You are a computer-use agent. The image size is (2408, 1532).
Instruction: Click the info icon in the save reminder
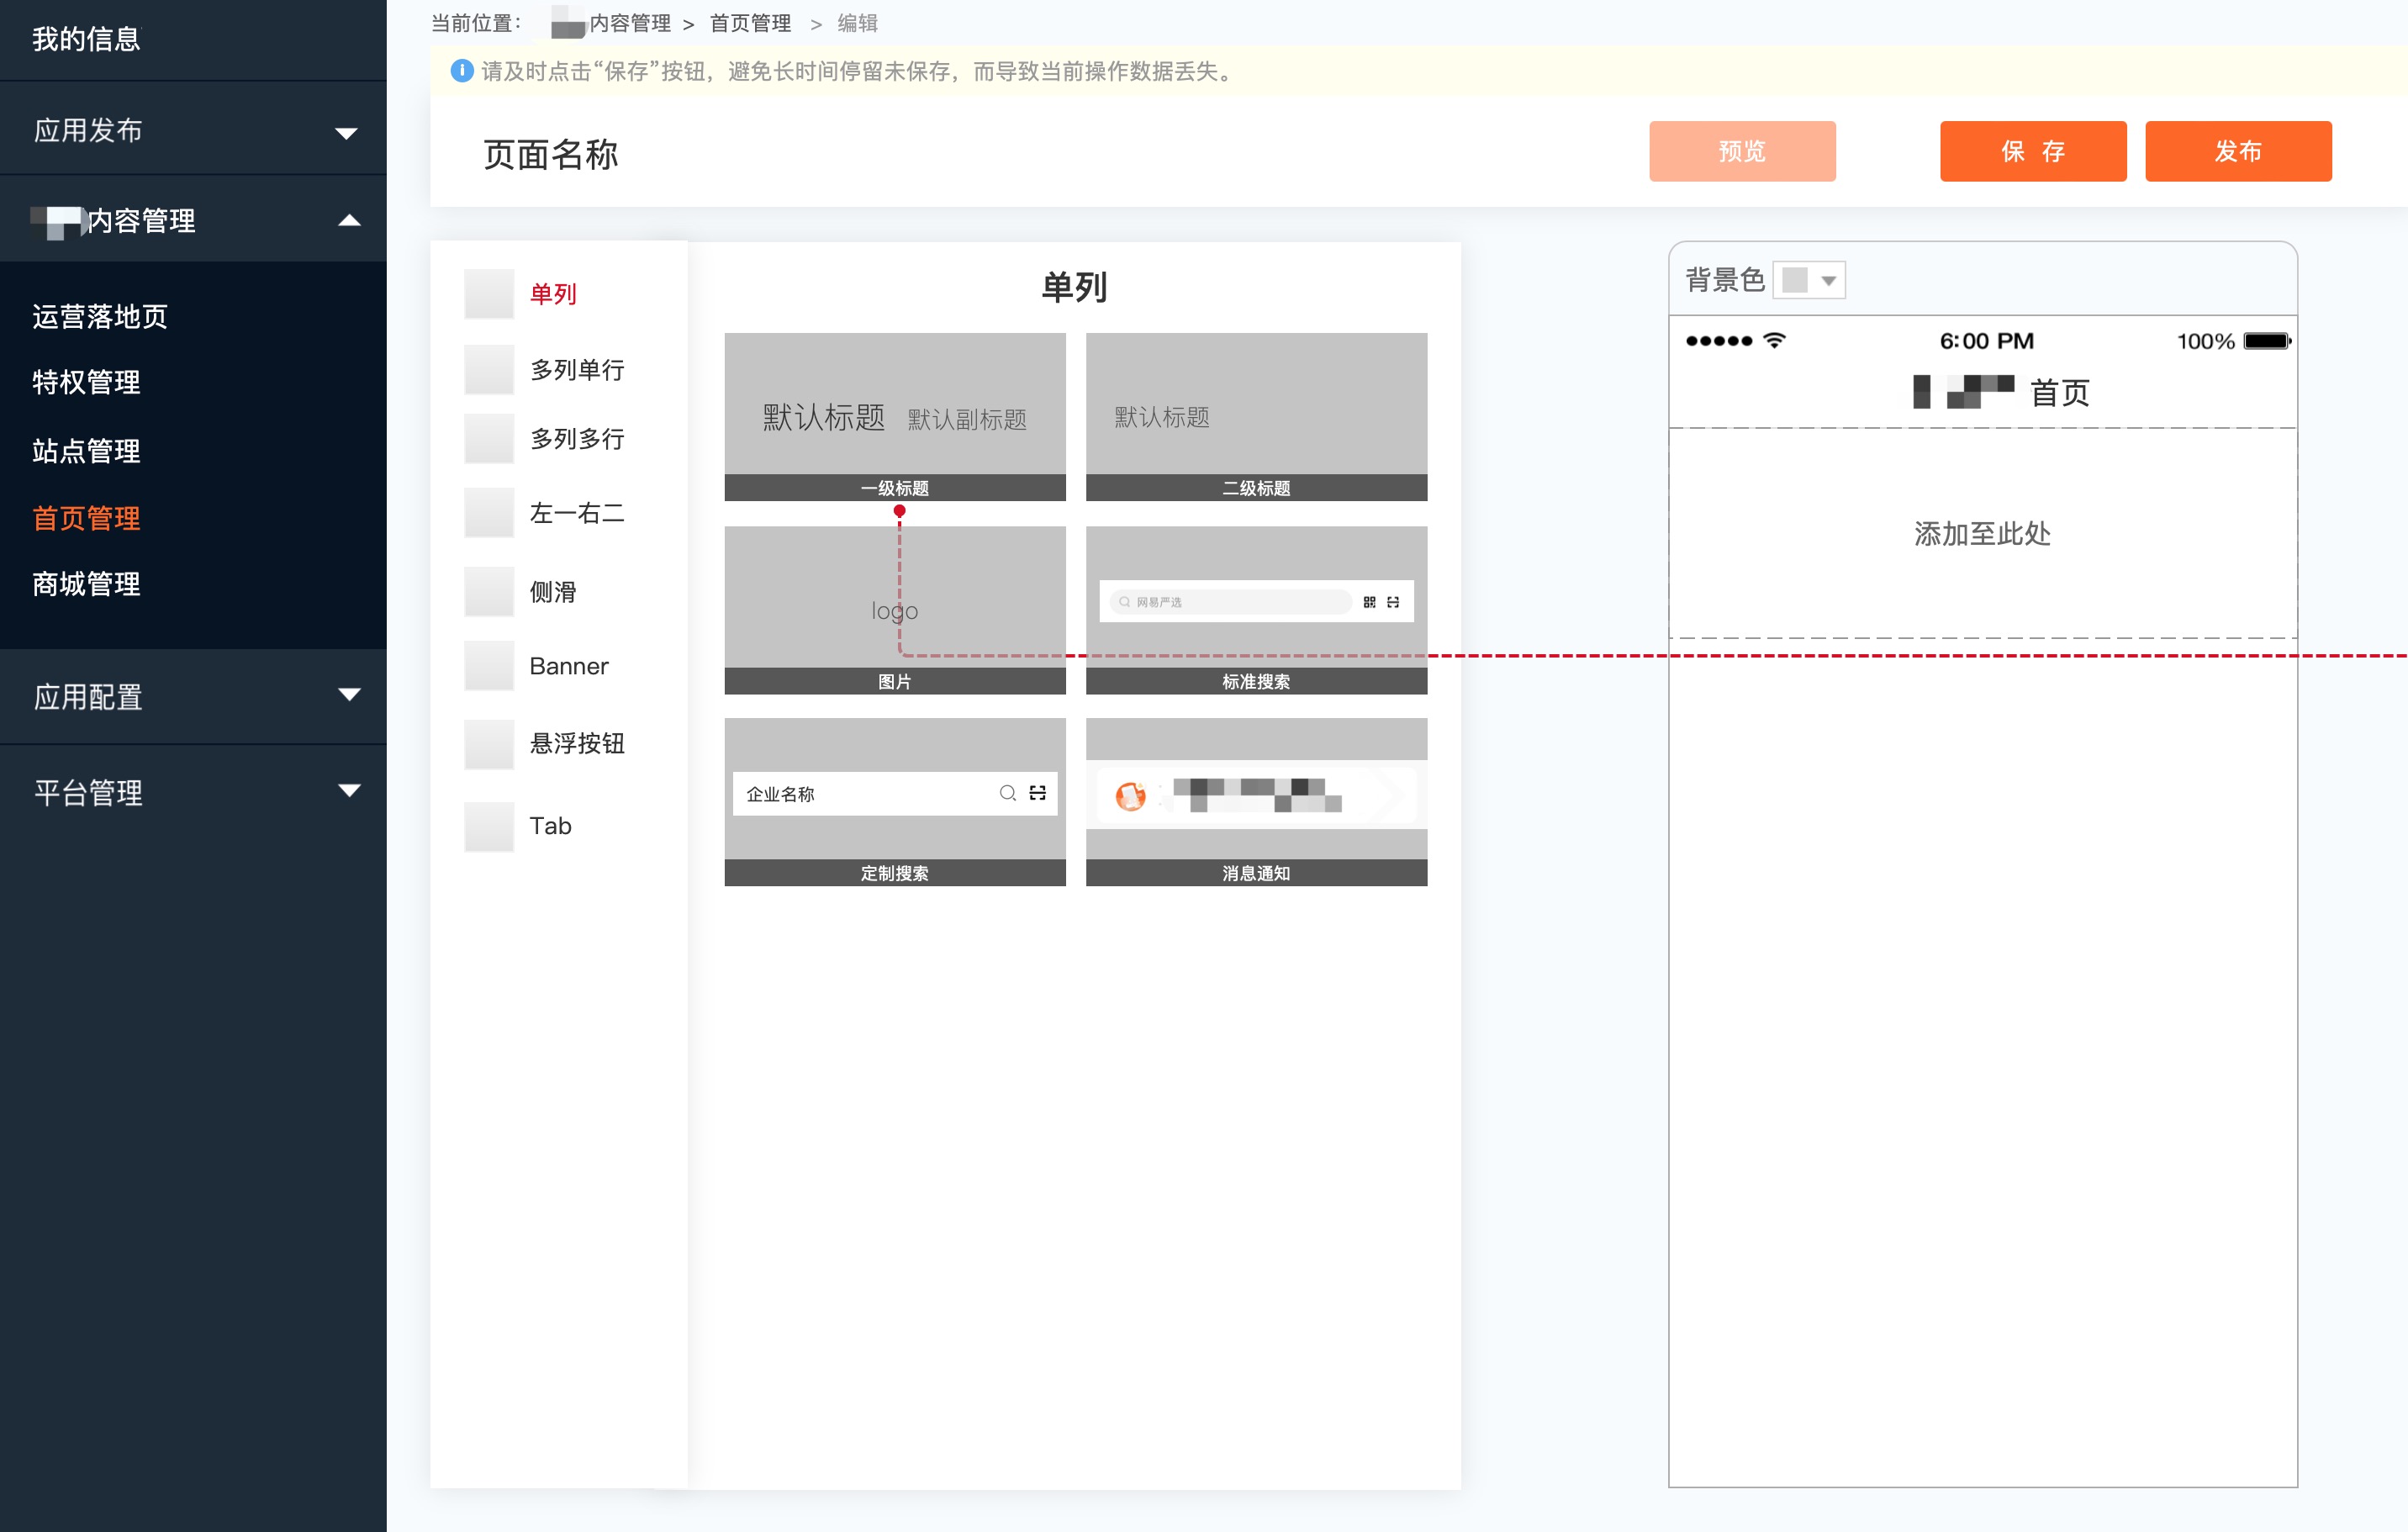pyautogui.click(x=461, y=71)
